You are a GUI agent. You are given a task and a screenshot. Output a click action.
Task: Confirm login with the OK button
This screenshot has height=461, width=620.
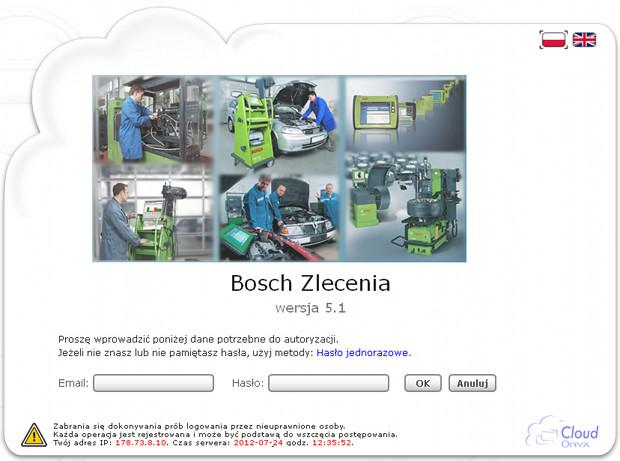click(423, 383)
